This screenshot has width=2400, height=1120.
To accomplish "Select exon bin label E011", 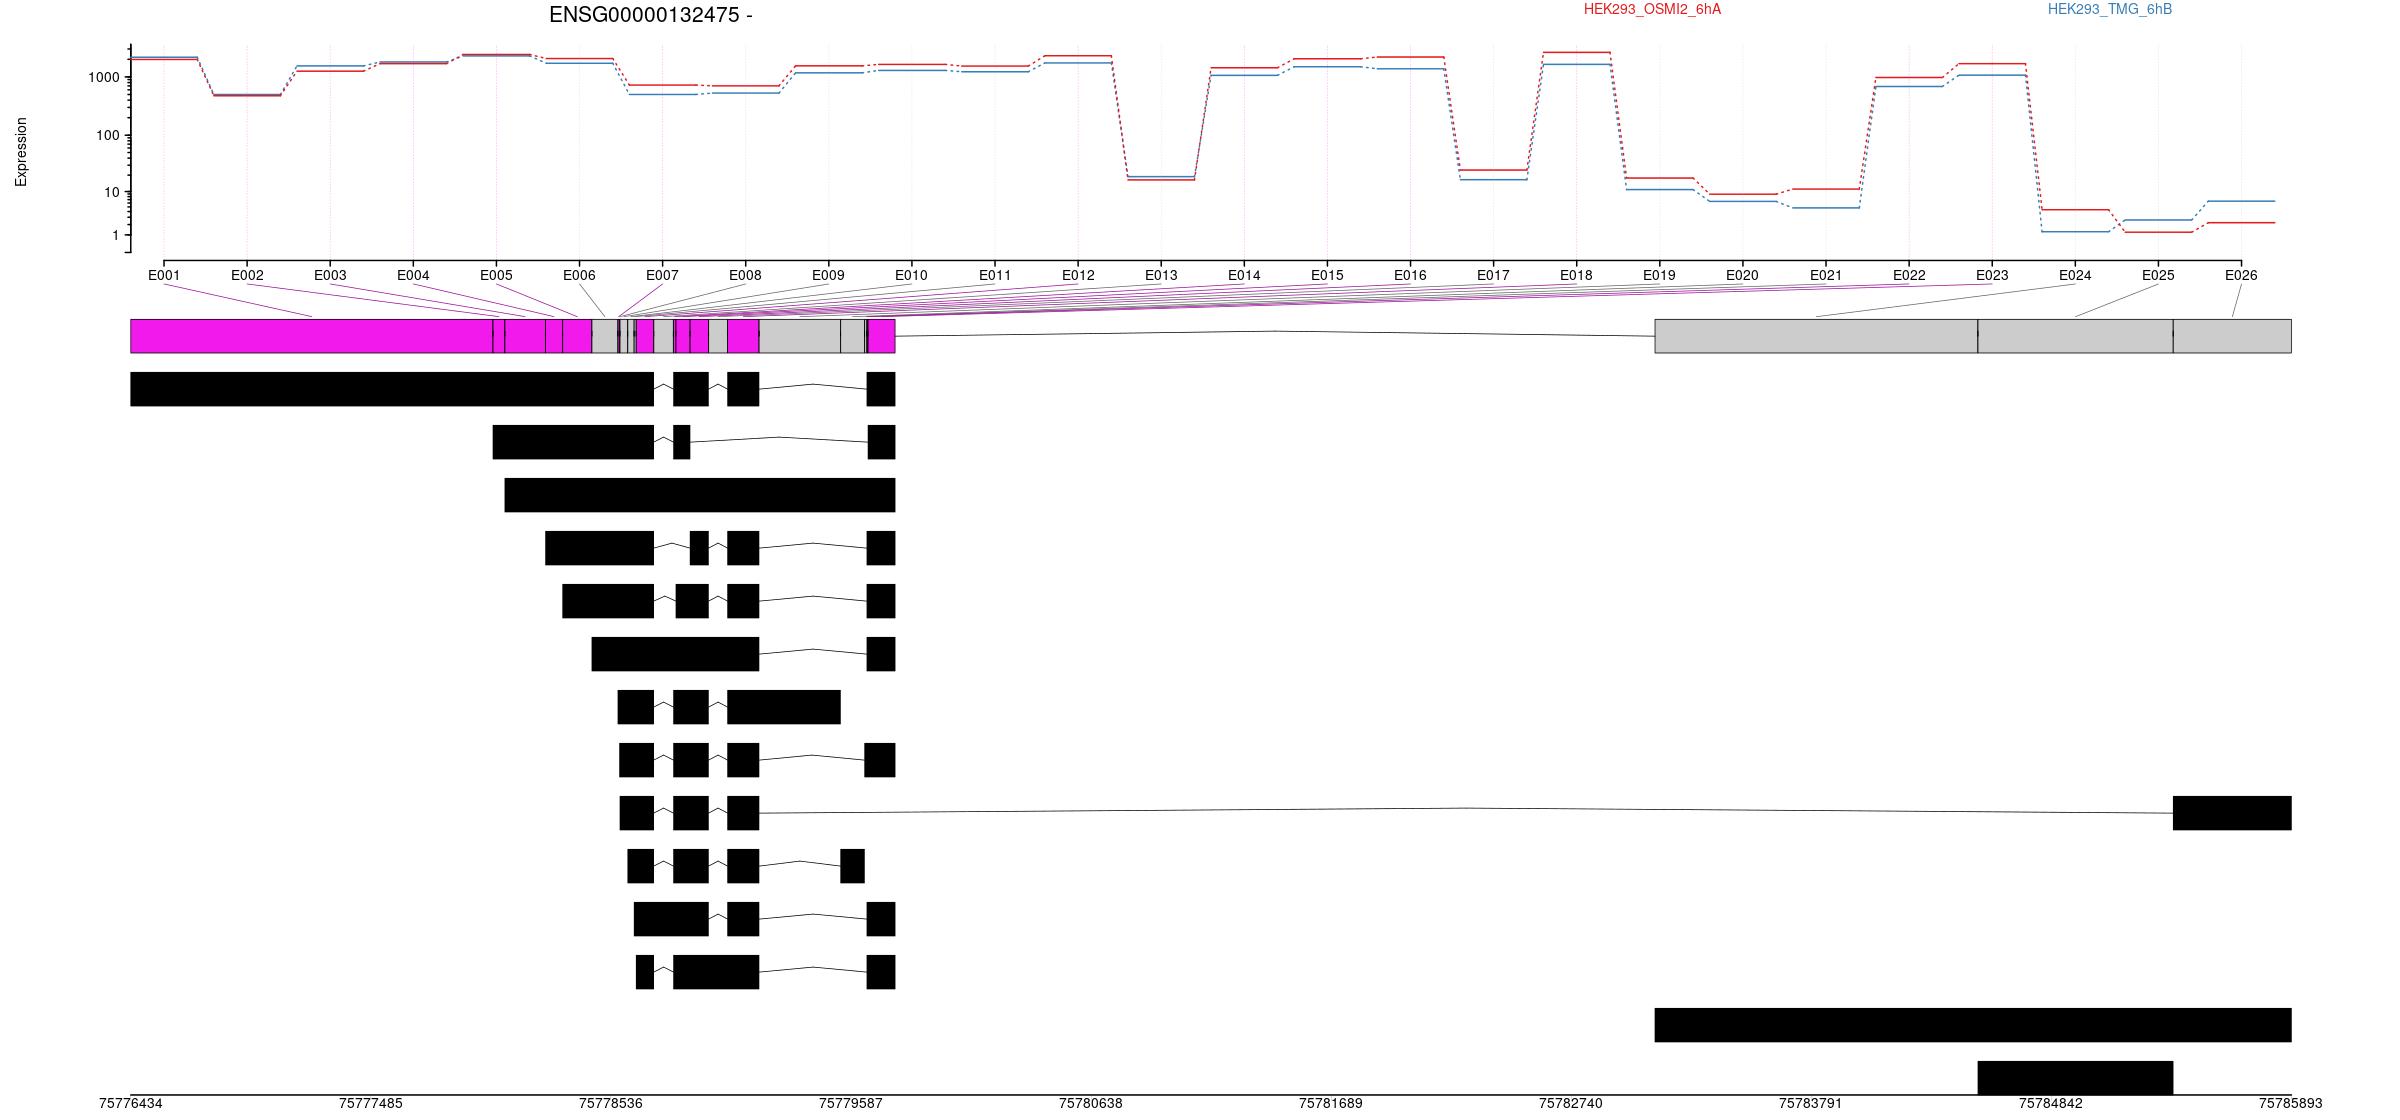I will pos(995,275).
